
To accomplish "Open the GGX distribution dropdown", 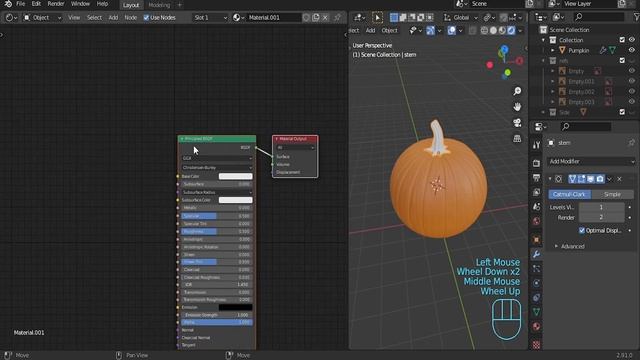I will pos(217,158).
